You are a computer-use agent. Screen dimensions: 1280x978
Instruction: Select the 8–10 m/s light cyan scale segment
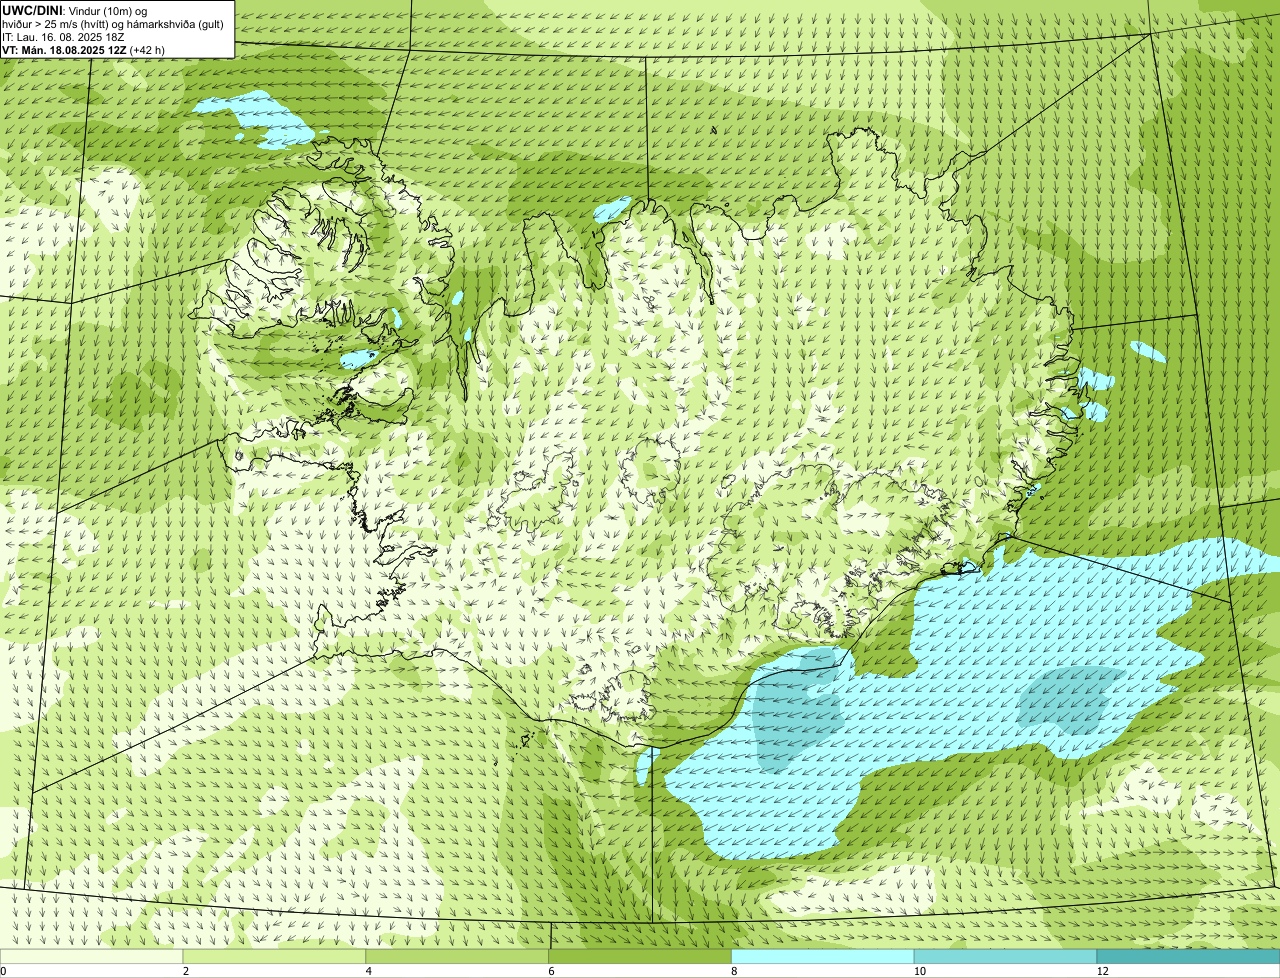[823, 956]
